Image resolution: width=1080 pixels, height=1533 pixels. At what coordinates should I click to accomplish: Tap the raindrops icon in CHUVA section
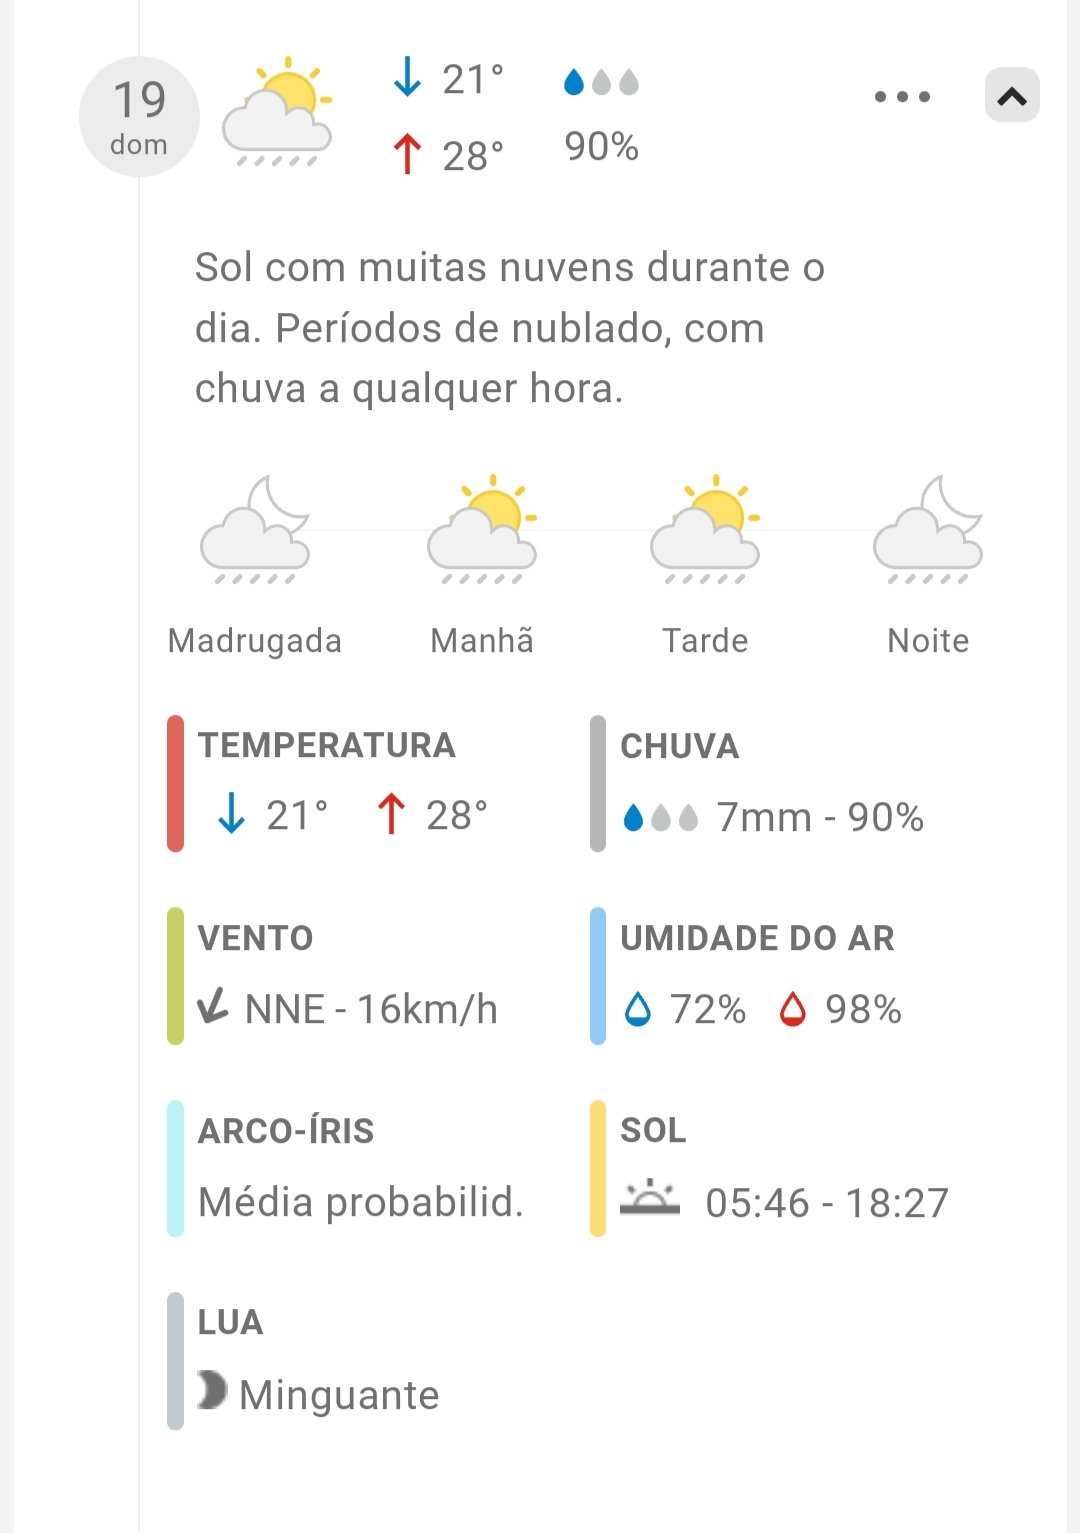pyautogui.click(x=660, y=818)
